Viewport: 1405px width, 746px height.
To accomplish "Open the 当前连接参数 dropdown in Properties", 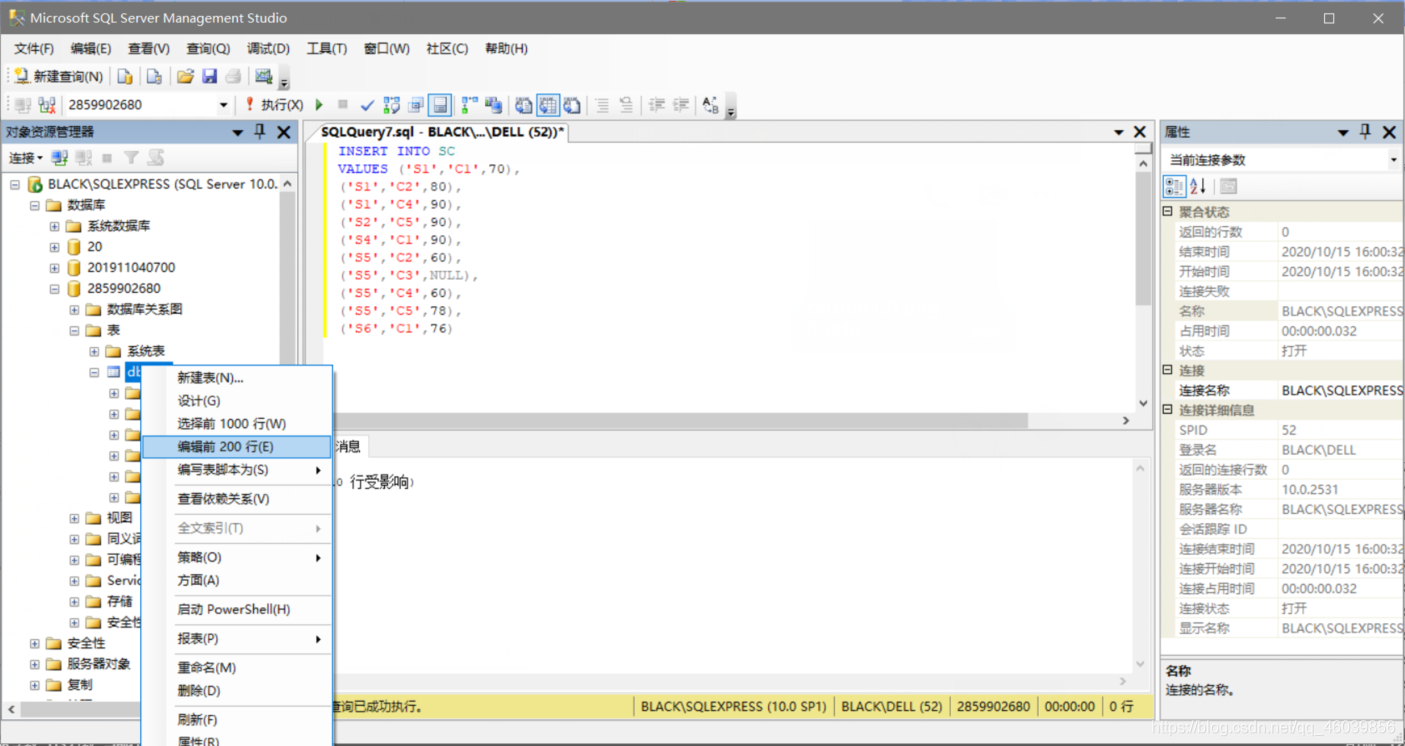I will click(x=1393, y=160).
